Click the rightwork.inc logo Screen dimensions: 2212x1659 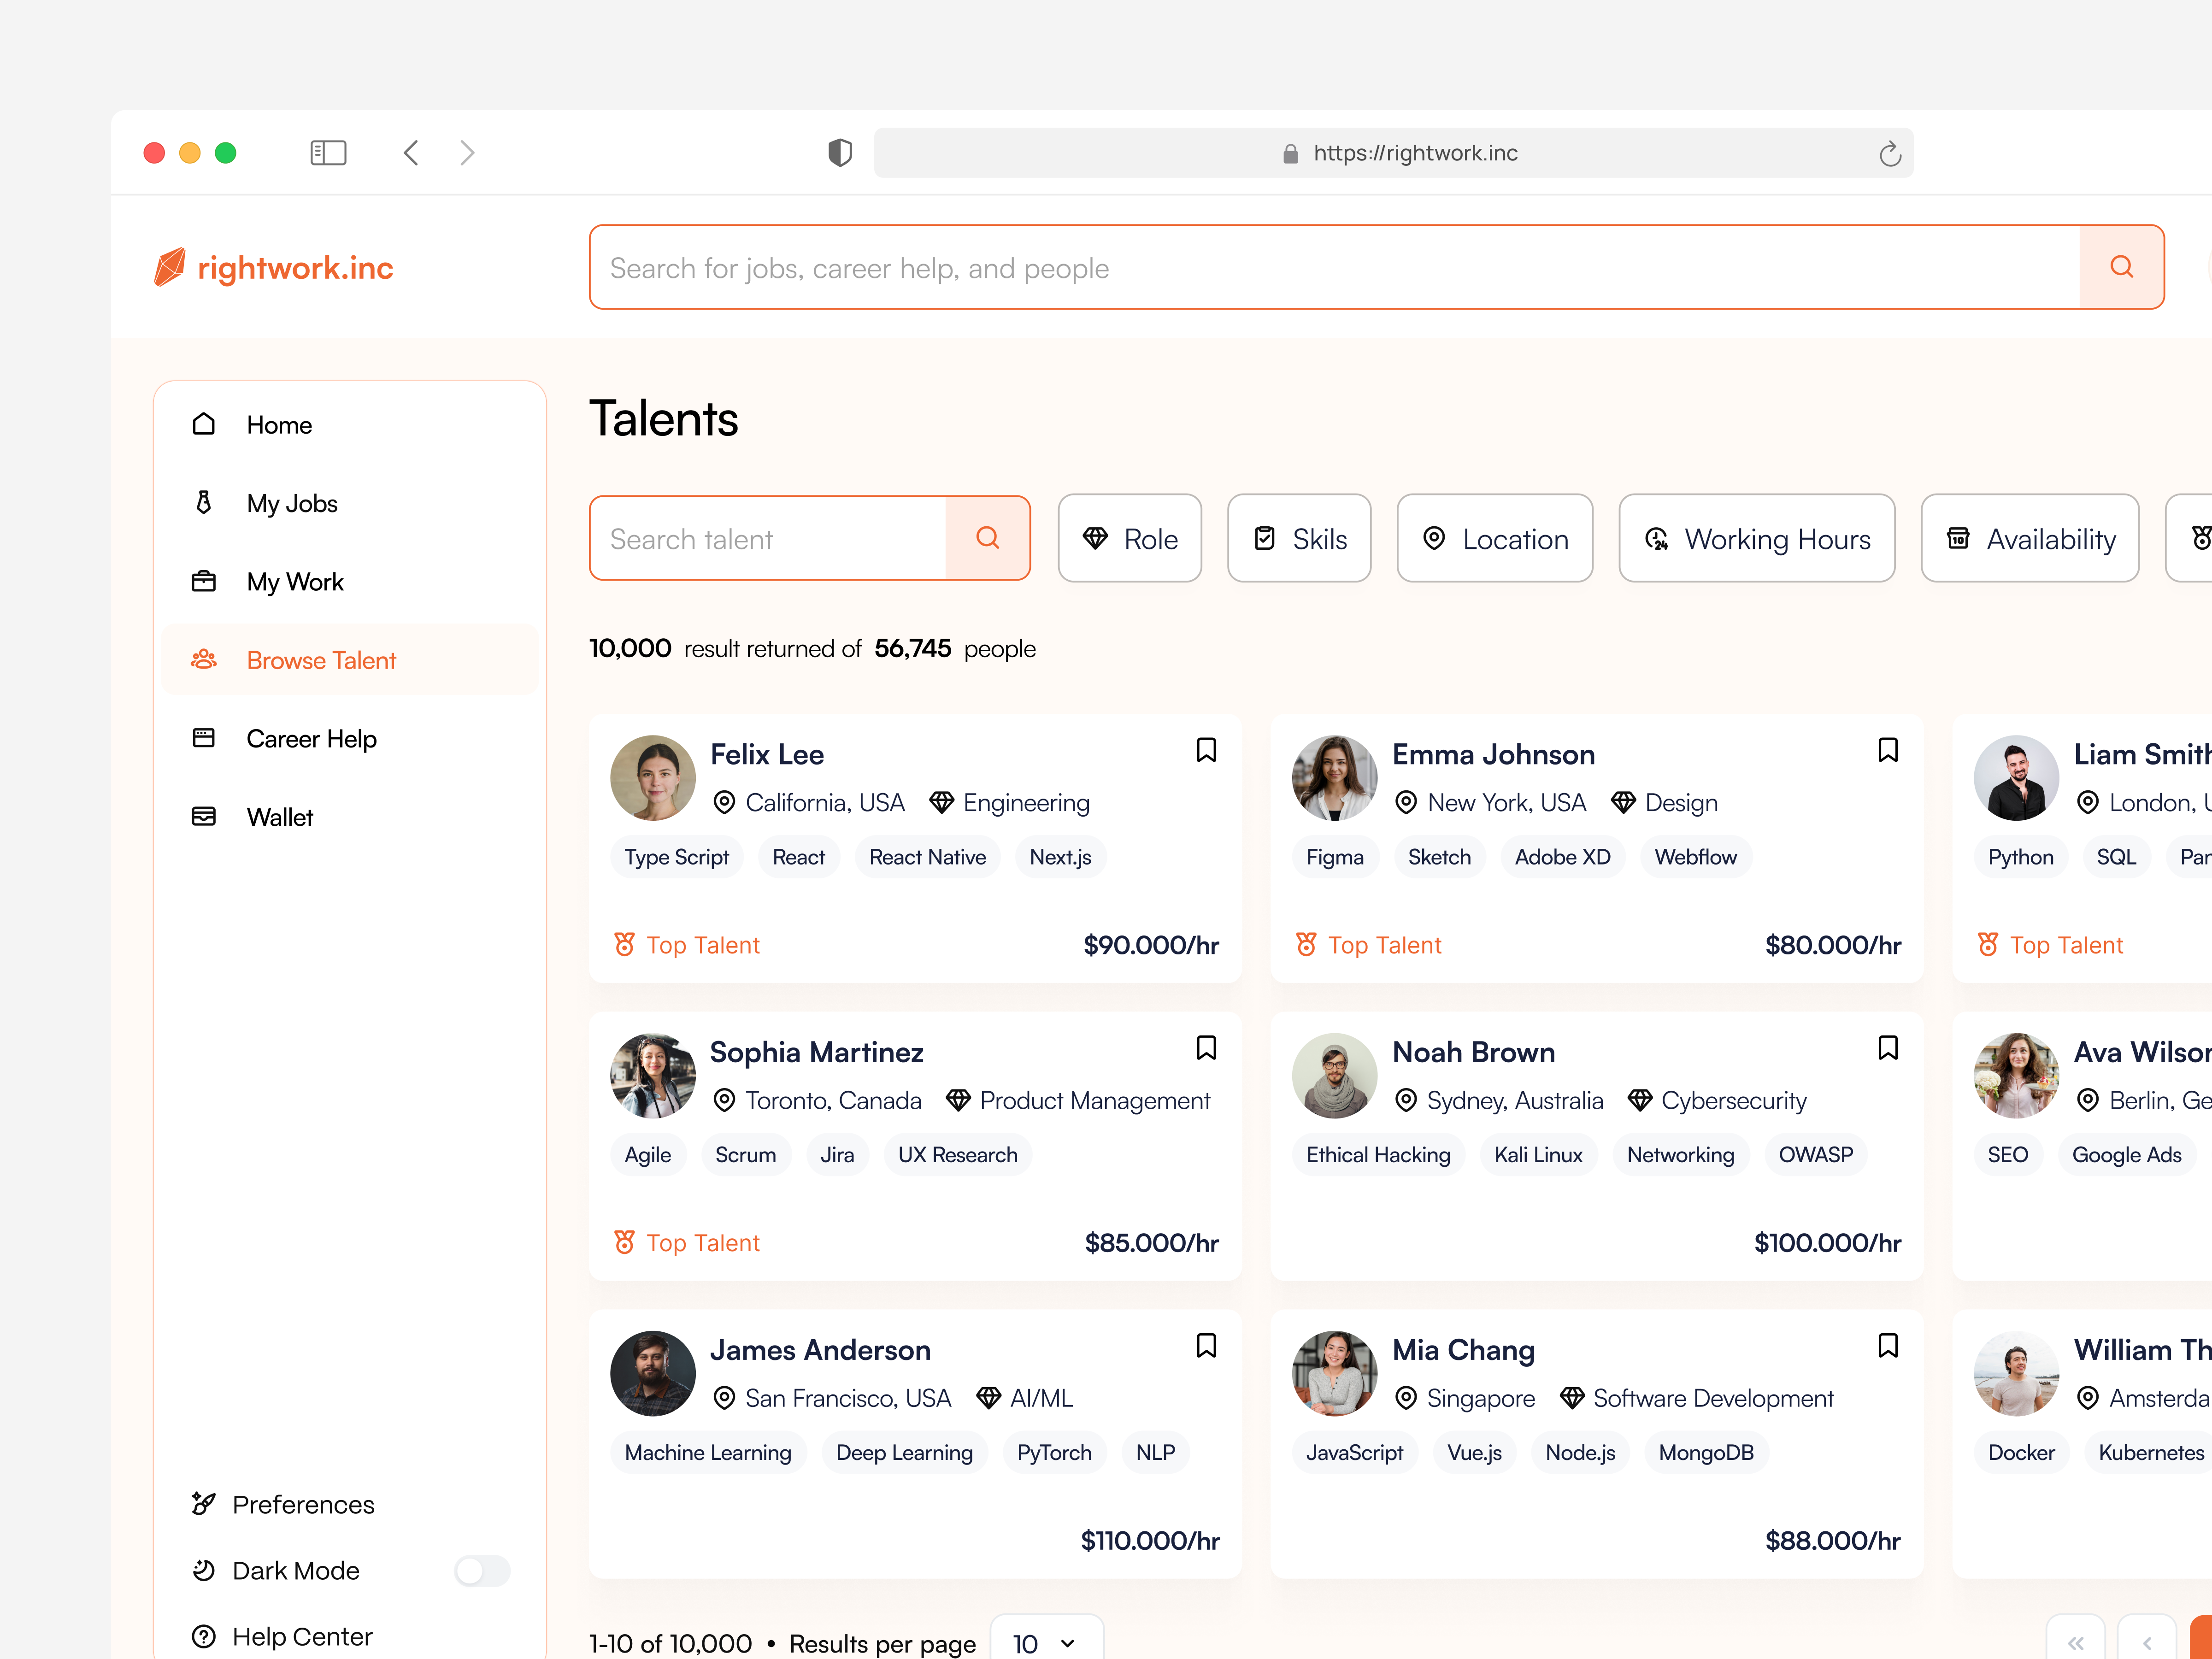pos(273,267)
